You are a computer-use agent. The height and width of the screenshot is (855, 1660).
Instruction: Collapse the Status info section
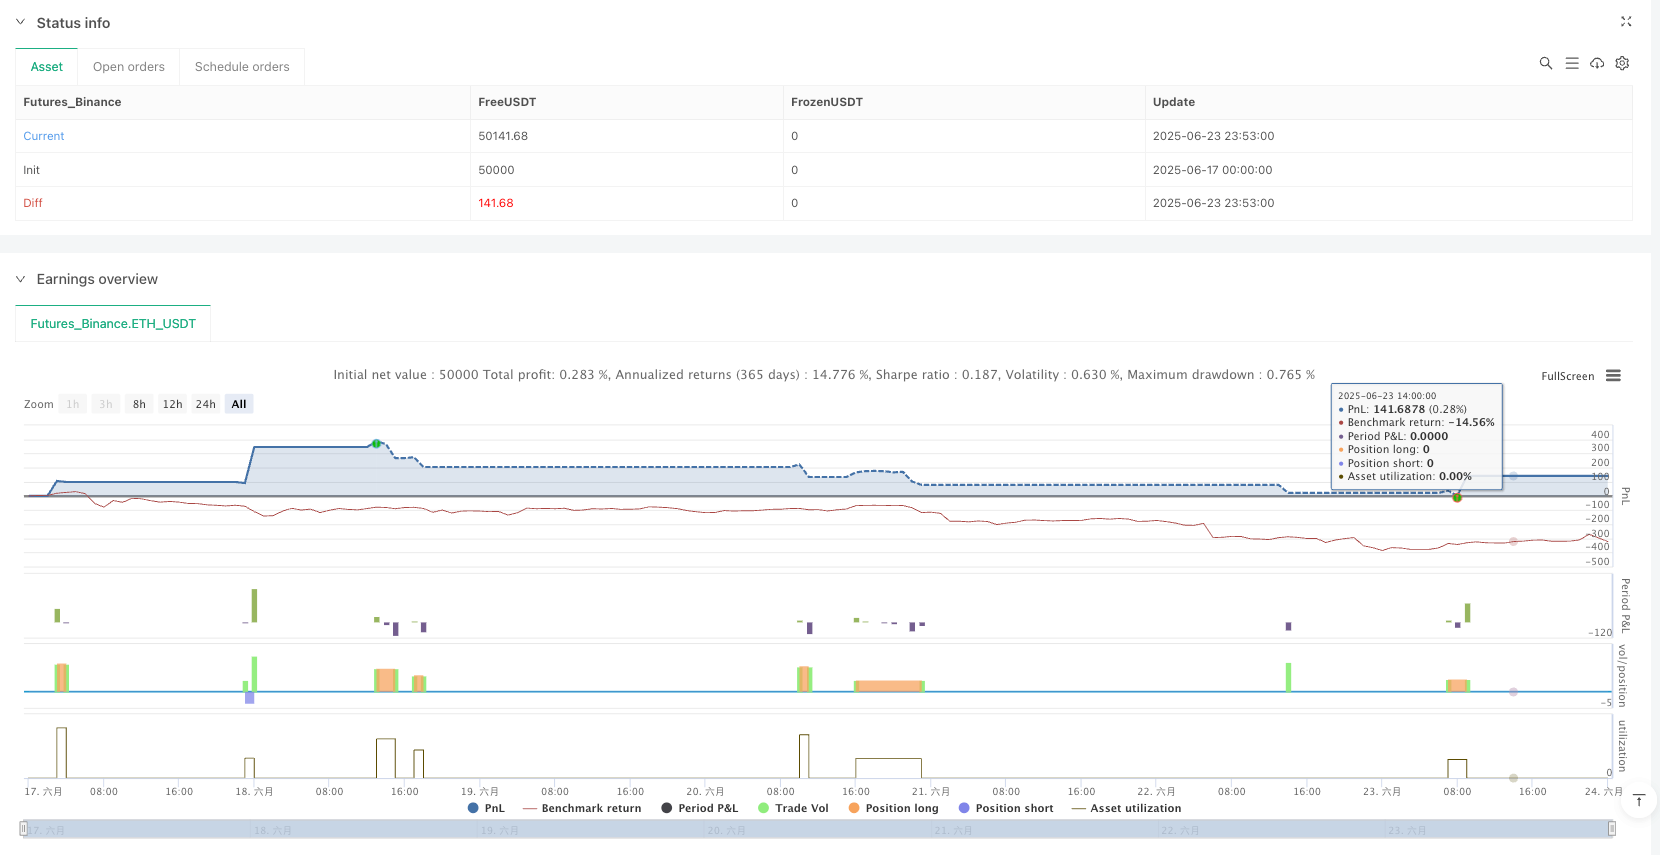point(20,22)
